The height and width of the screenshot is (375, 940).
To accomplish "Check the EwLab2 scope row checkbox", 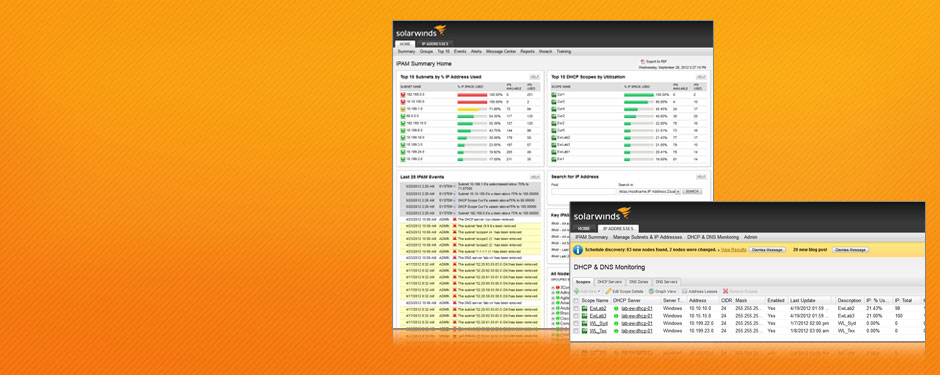I will coord(576,309).
